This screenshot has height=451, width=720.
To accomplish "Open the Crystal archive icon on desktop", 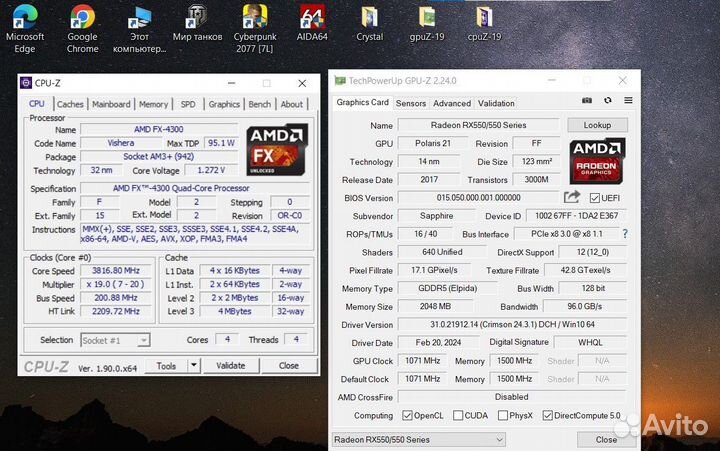I will (x=370, y=23).
